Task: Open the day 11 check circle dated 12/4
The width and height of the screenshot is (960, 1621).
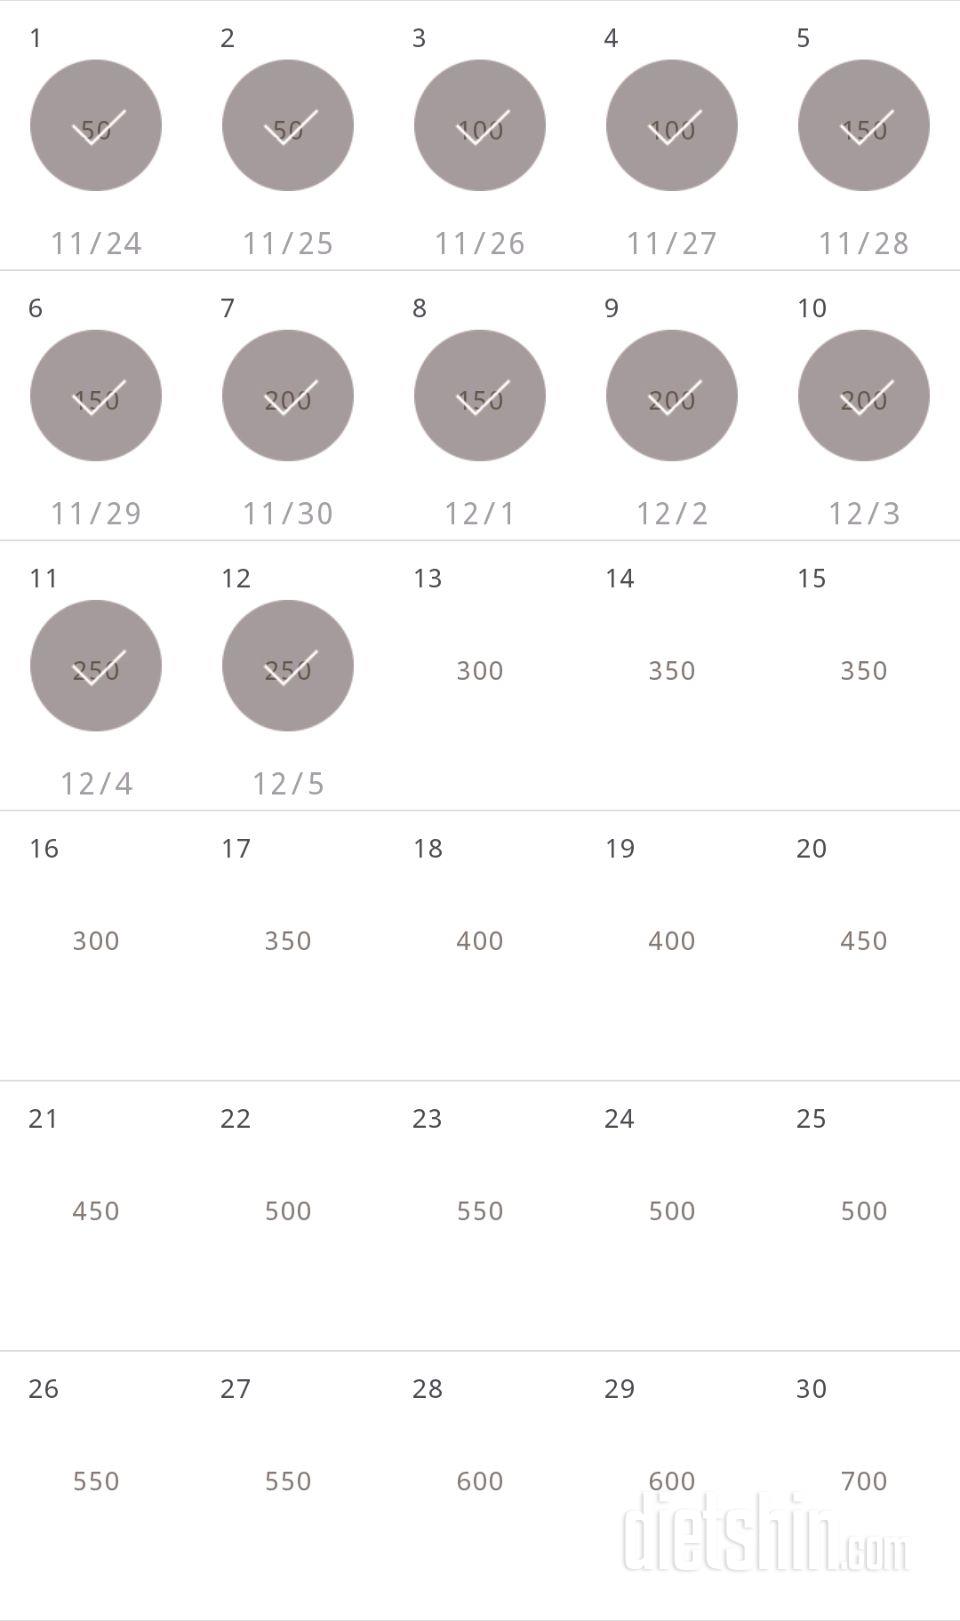Action: pyautogui.click(x=96, y=666)
